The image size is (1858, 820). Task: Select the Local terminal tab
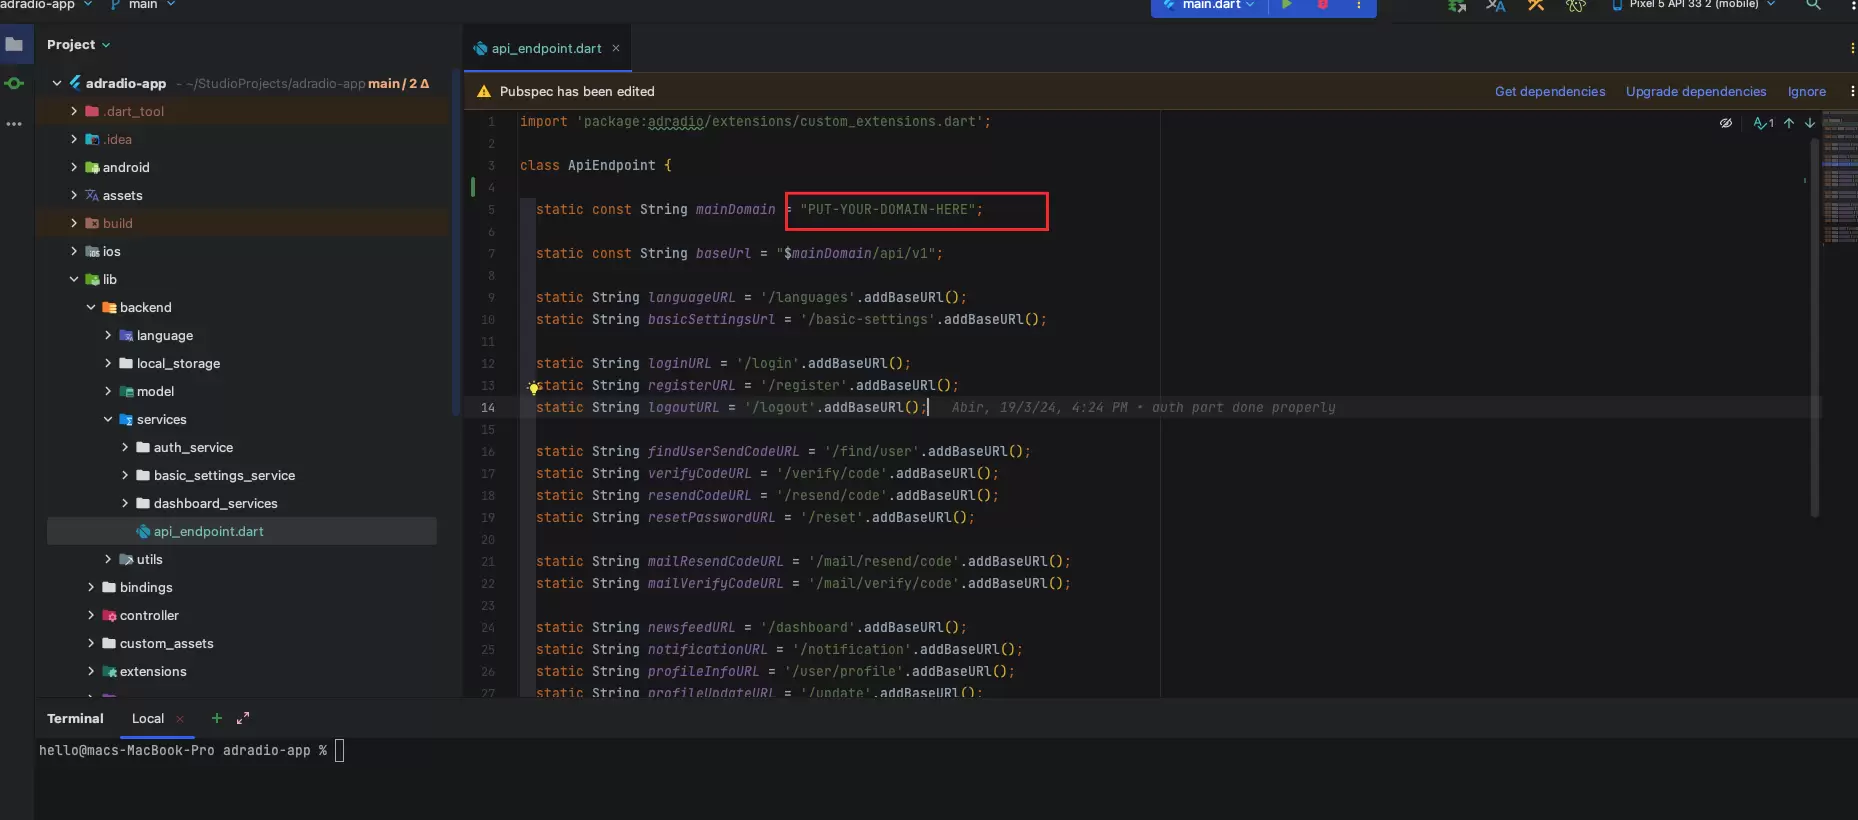coord(148,718)
